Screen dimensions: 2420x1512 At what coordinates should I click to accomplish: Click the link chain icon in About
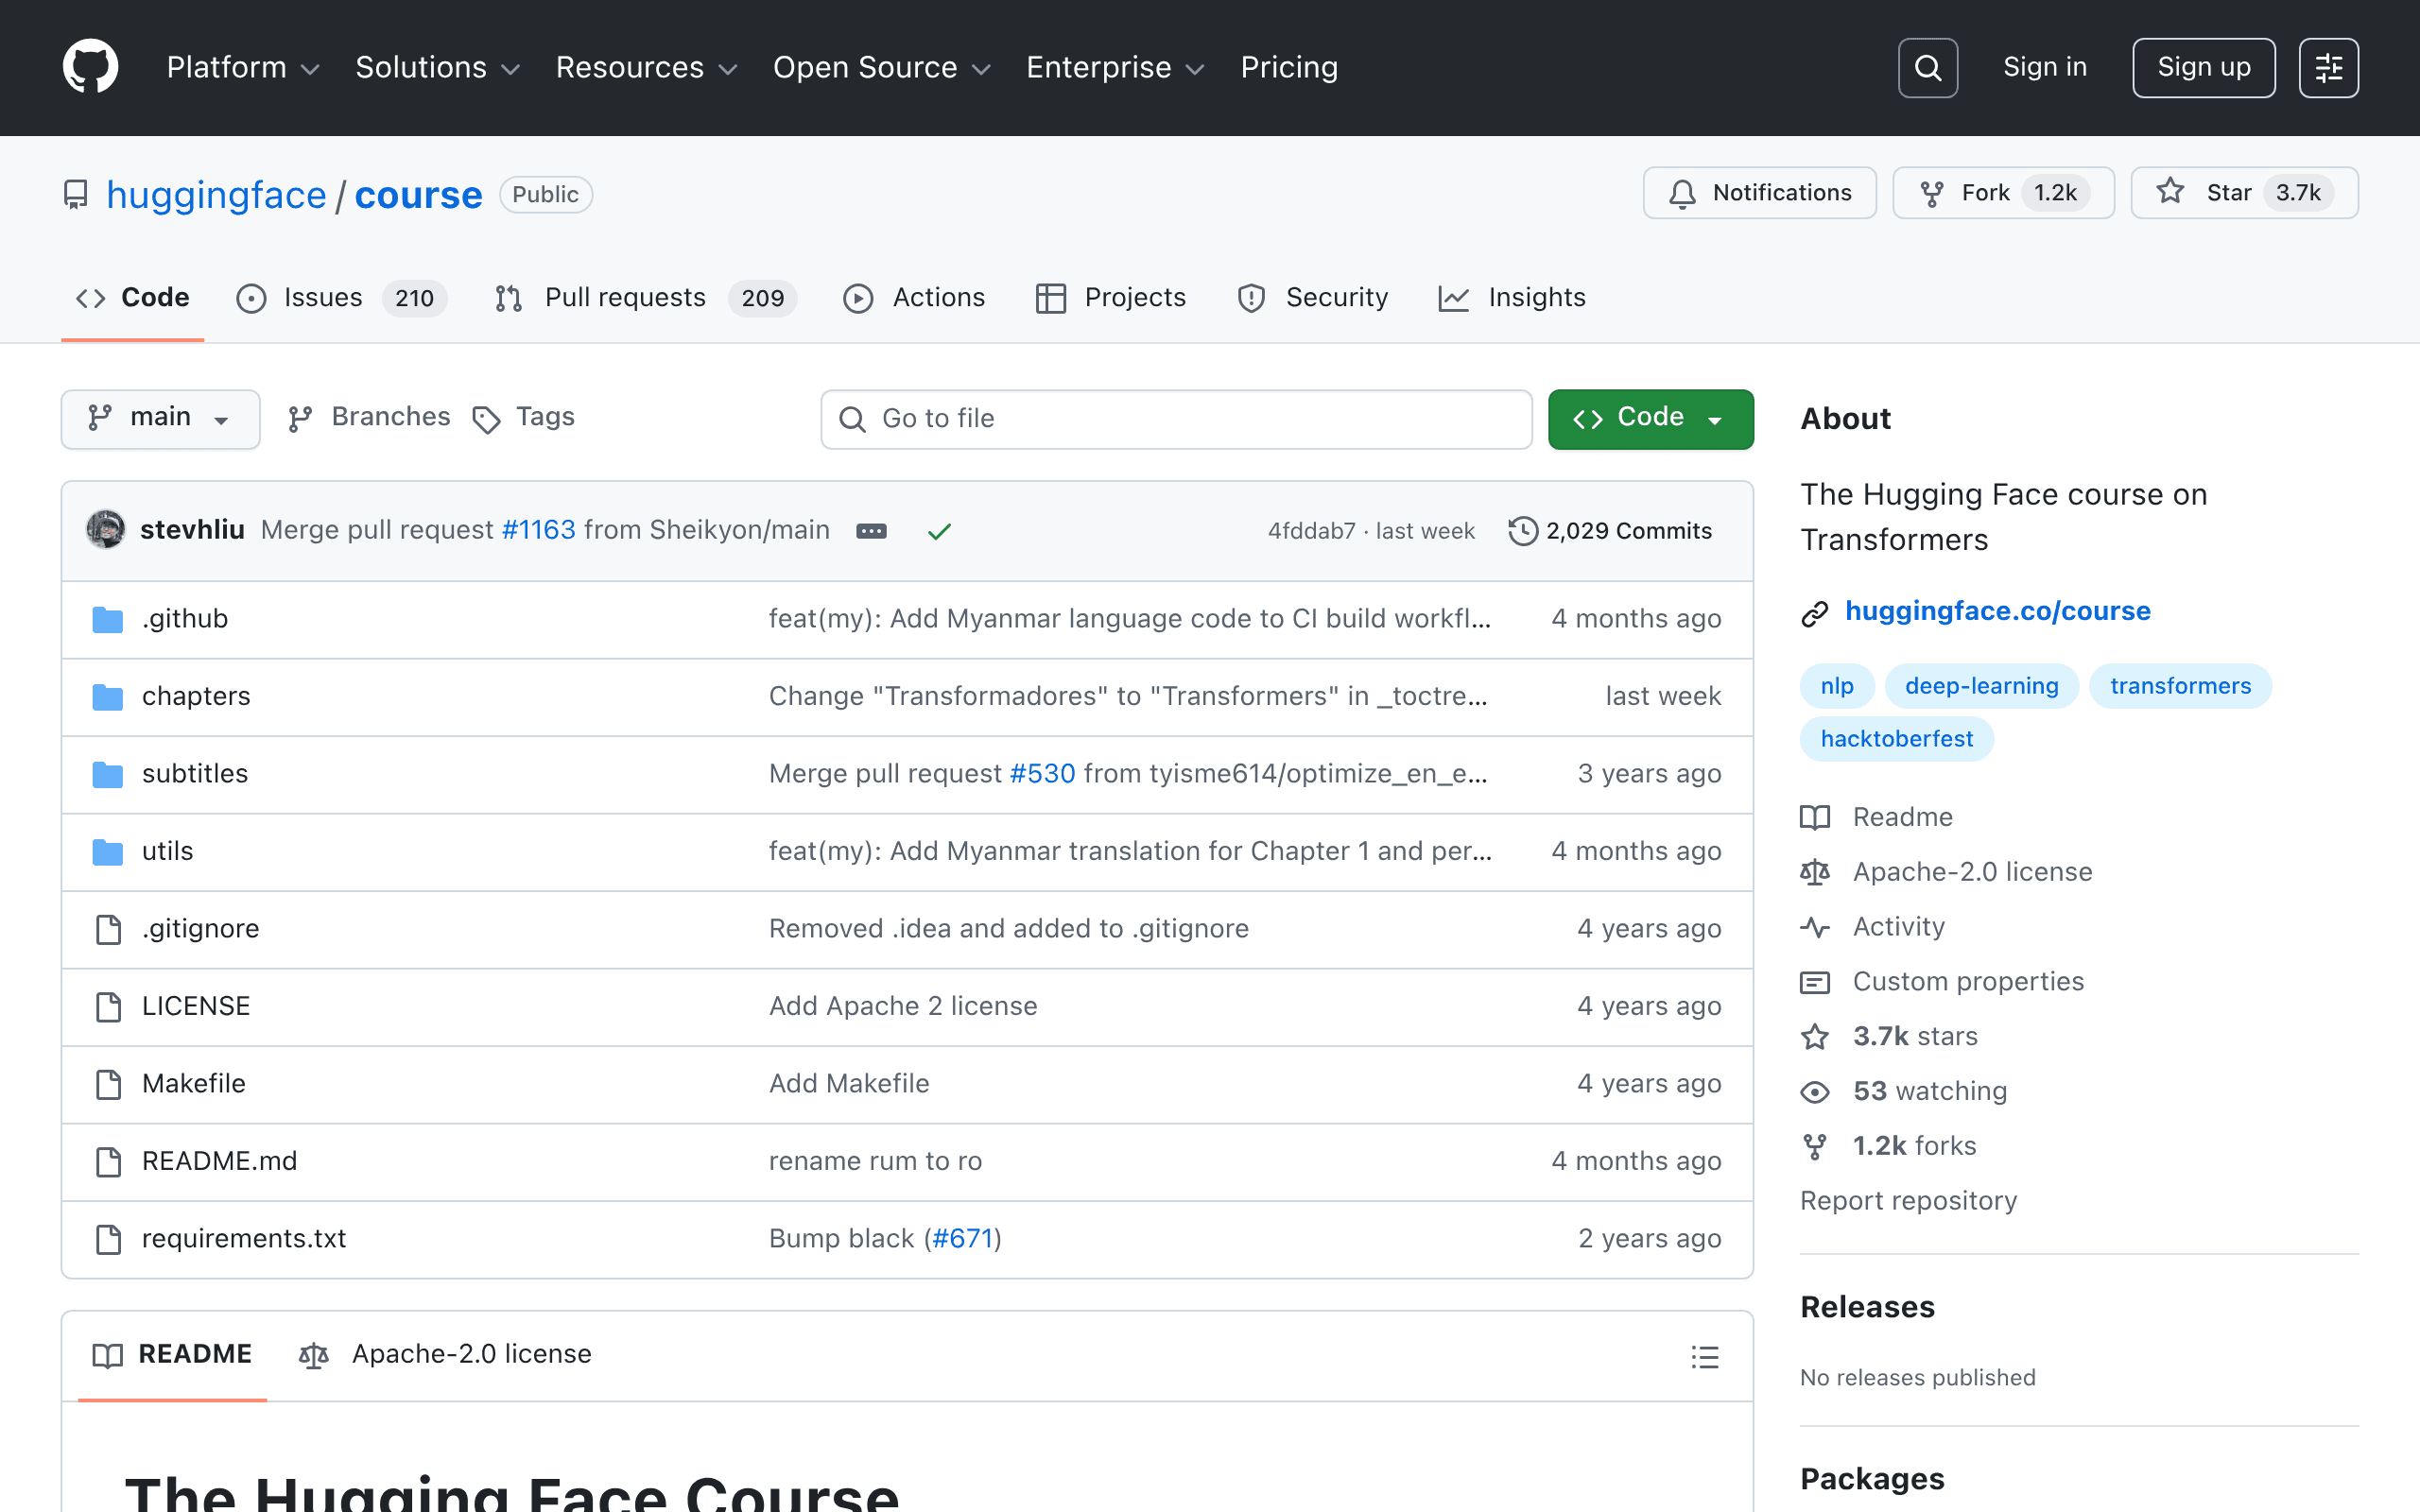(x=1815, y=613)
